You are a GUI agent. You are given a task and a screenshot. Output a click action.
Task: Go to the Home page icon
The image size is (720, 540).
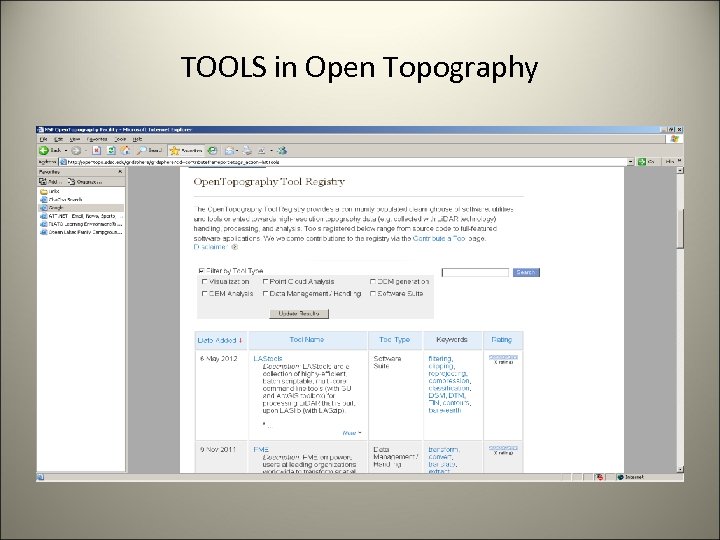[125, 150]
